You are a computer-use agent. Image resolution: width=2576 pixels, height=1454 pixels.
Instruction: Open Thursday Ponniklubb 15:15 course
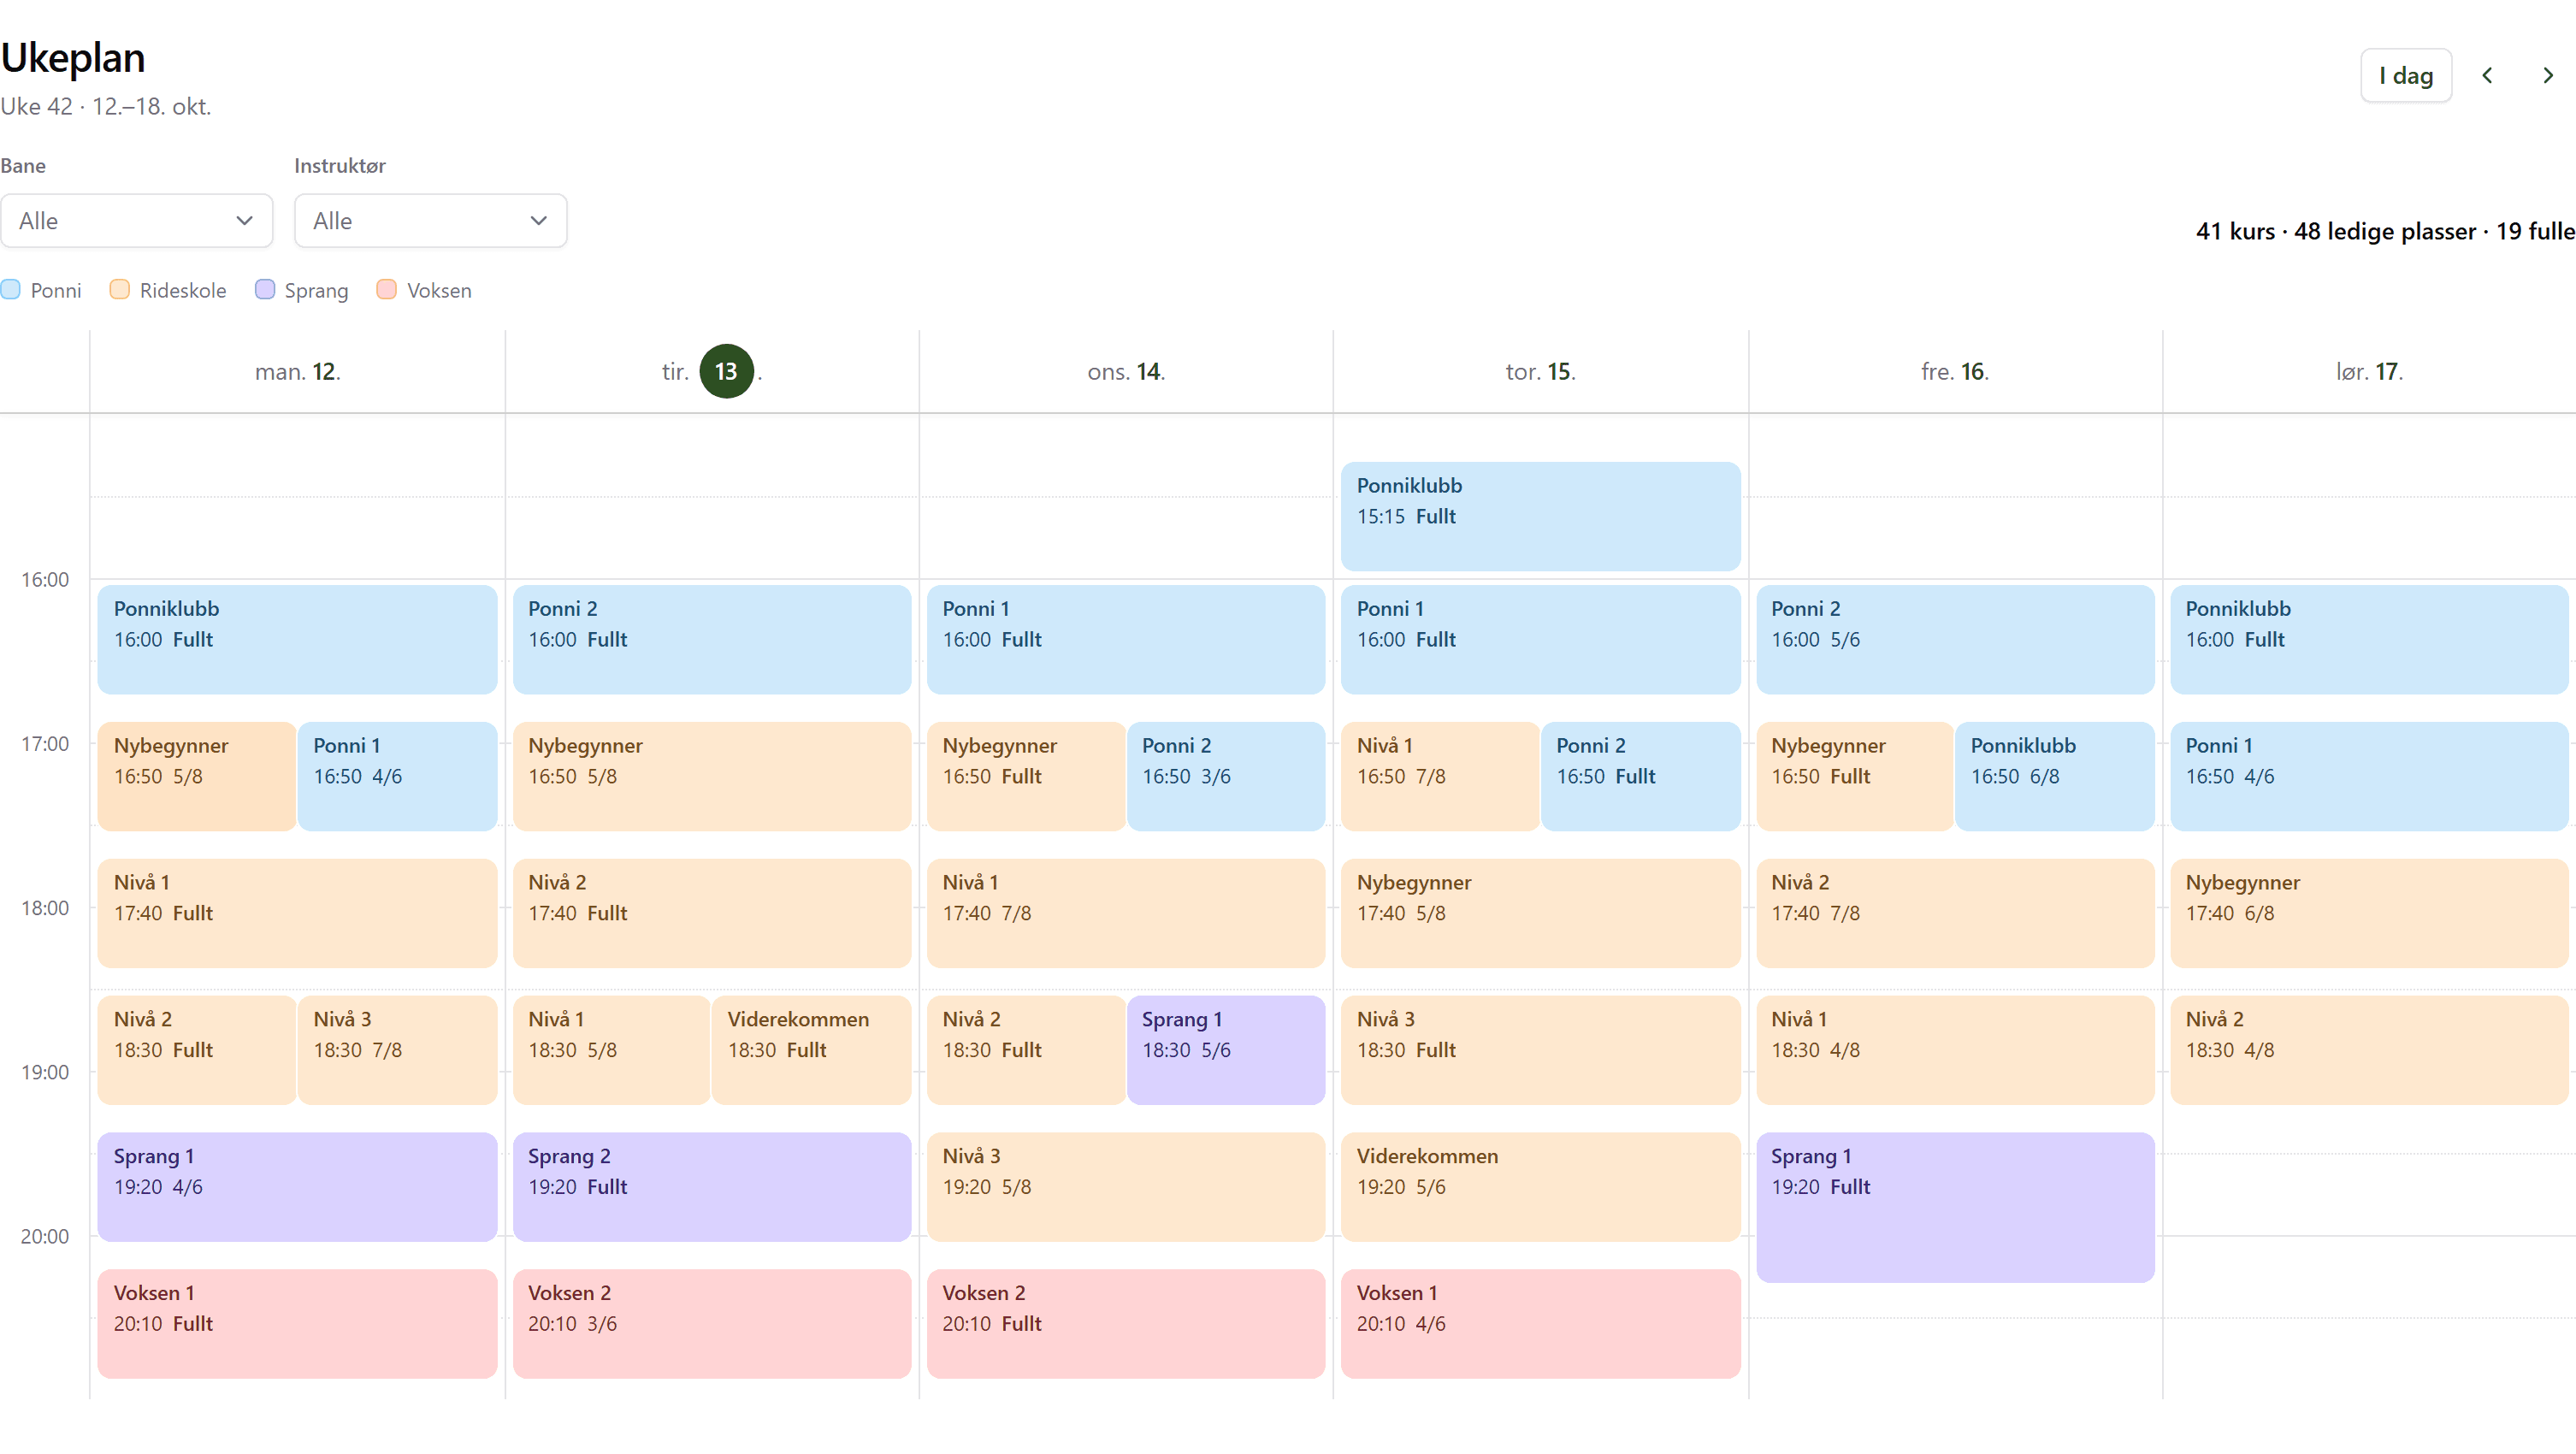[1541, 516]
